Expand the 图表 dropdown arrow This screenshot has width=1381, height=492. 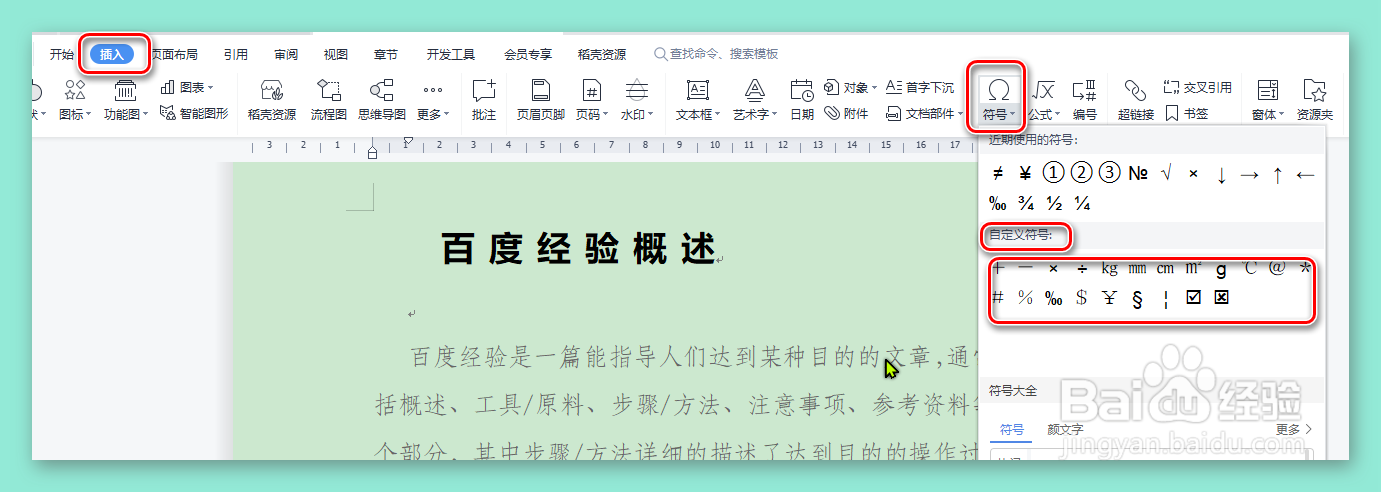tap(210, 88)
